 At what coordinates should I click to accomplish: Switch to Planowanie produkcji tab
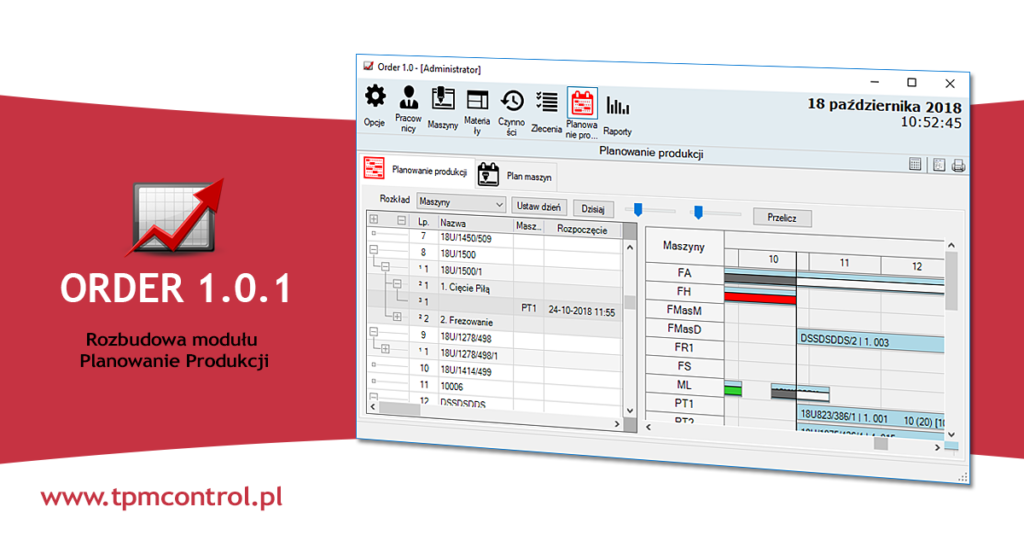click(x=417, y=170)
